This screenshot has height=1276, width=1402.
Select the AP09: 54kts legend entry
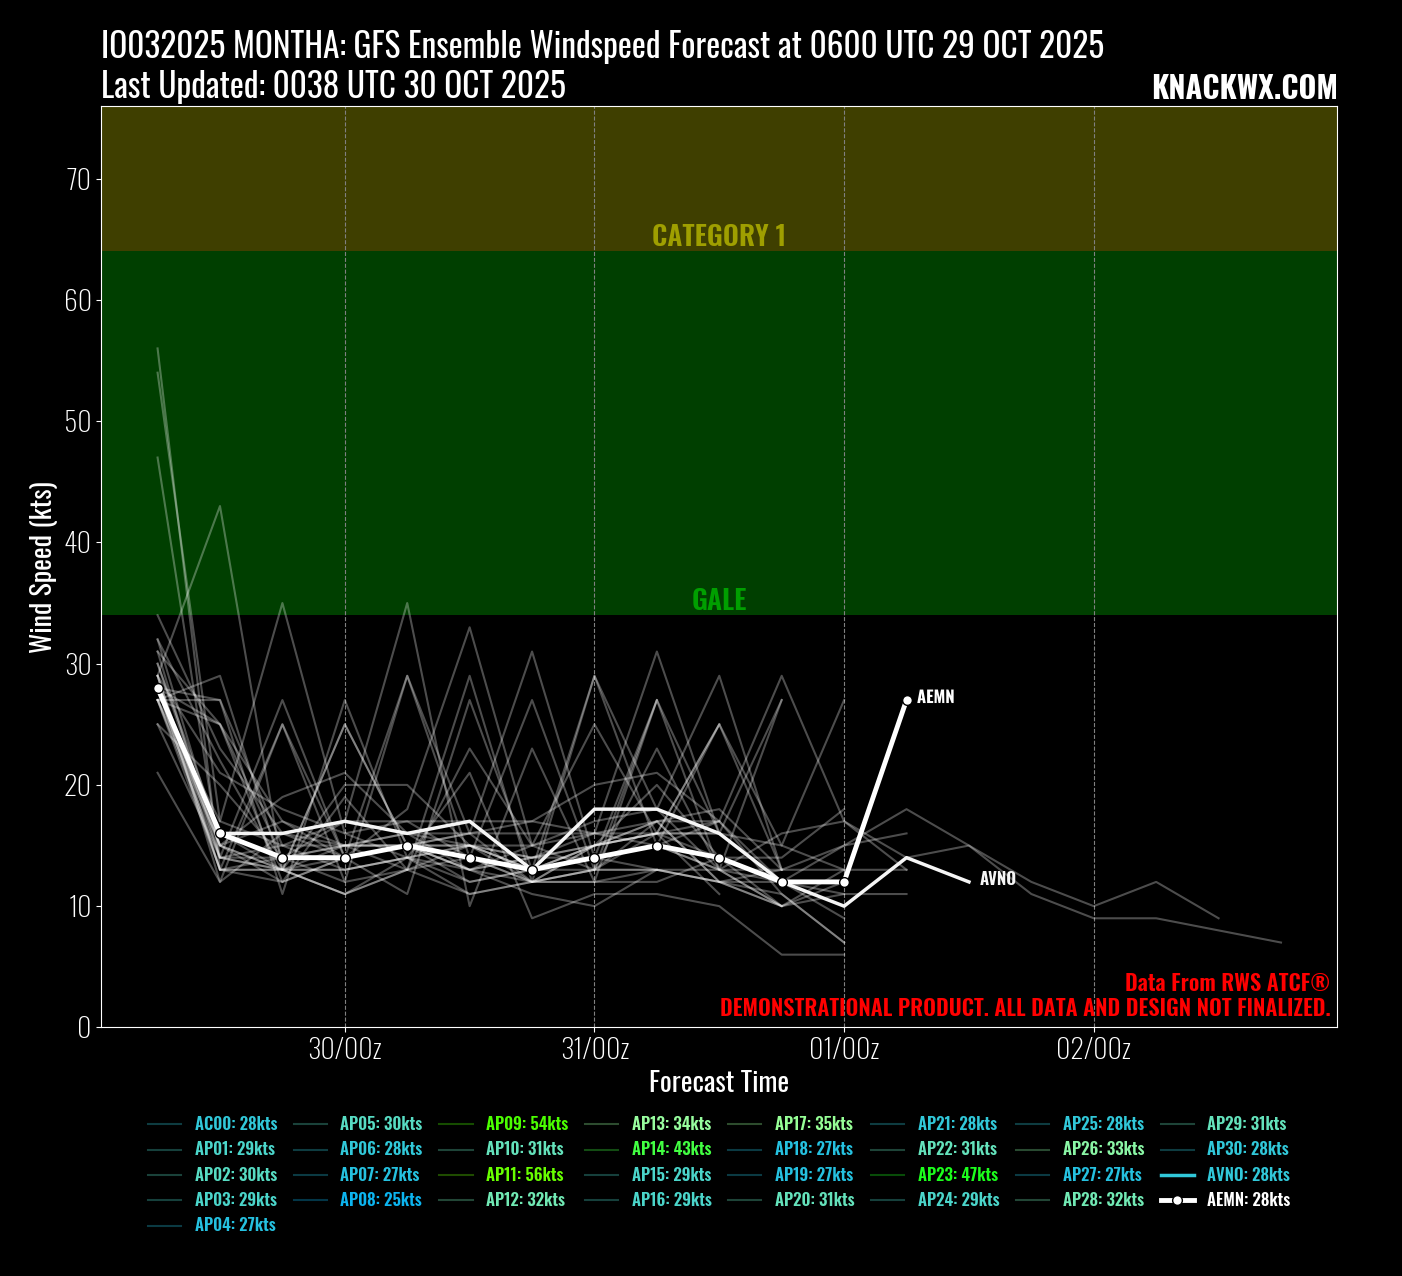click(x=526, y=1123)
